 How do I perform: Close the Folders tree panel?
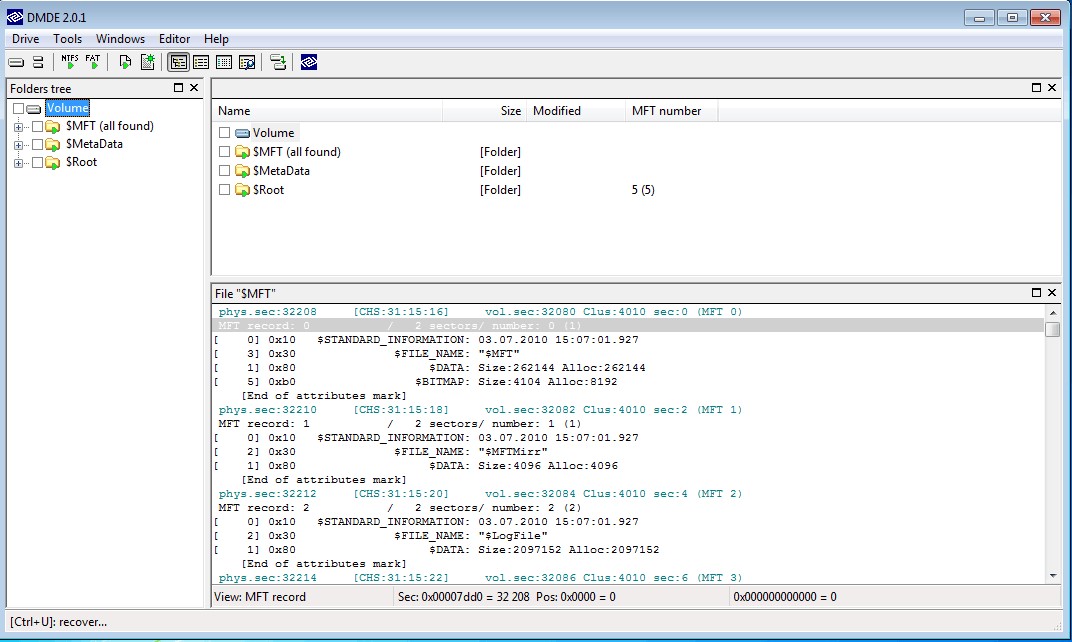(x=194, y=88)
